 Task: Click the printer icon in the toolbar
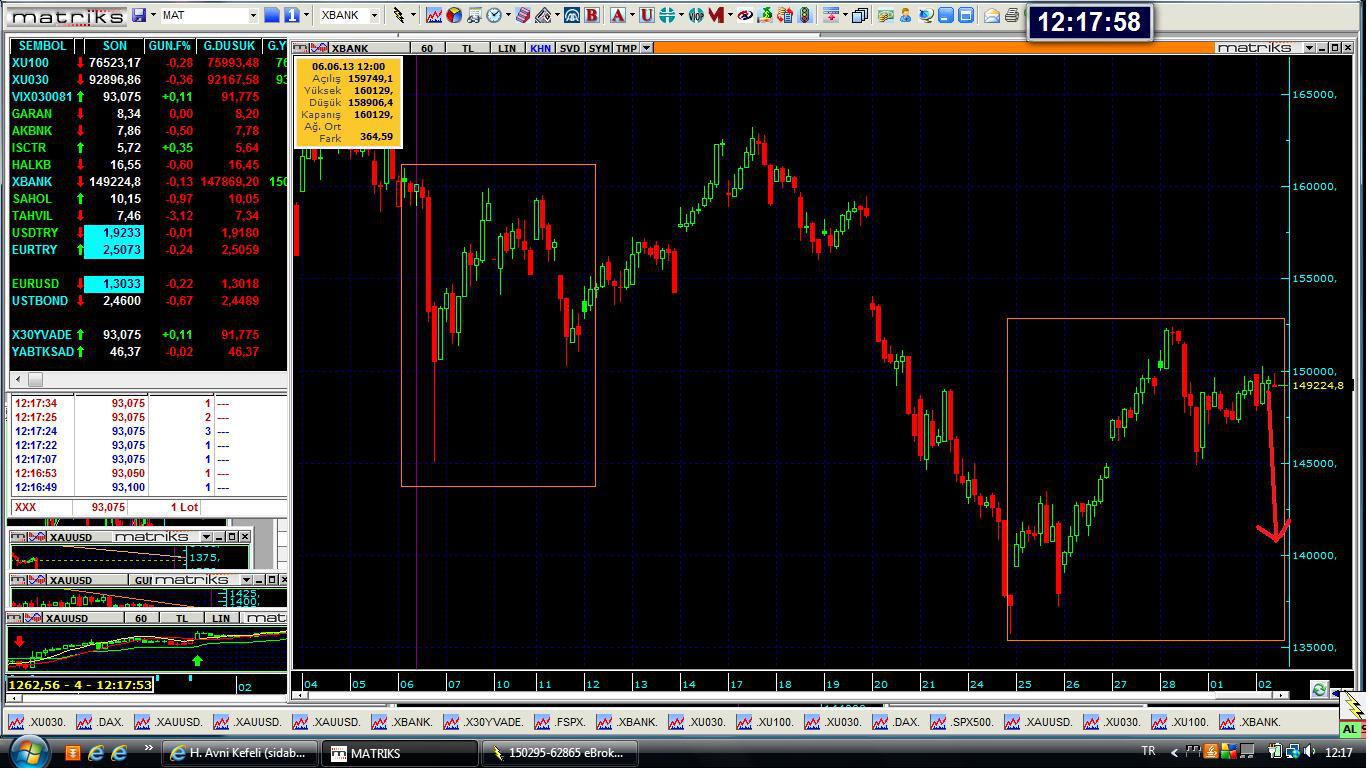pos(1011,15)
